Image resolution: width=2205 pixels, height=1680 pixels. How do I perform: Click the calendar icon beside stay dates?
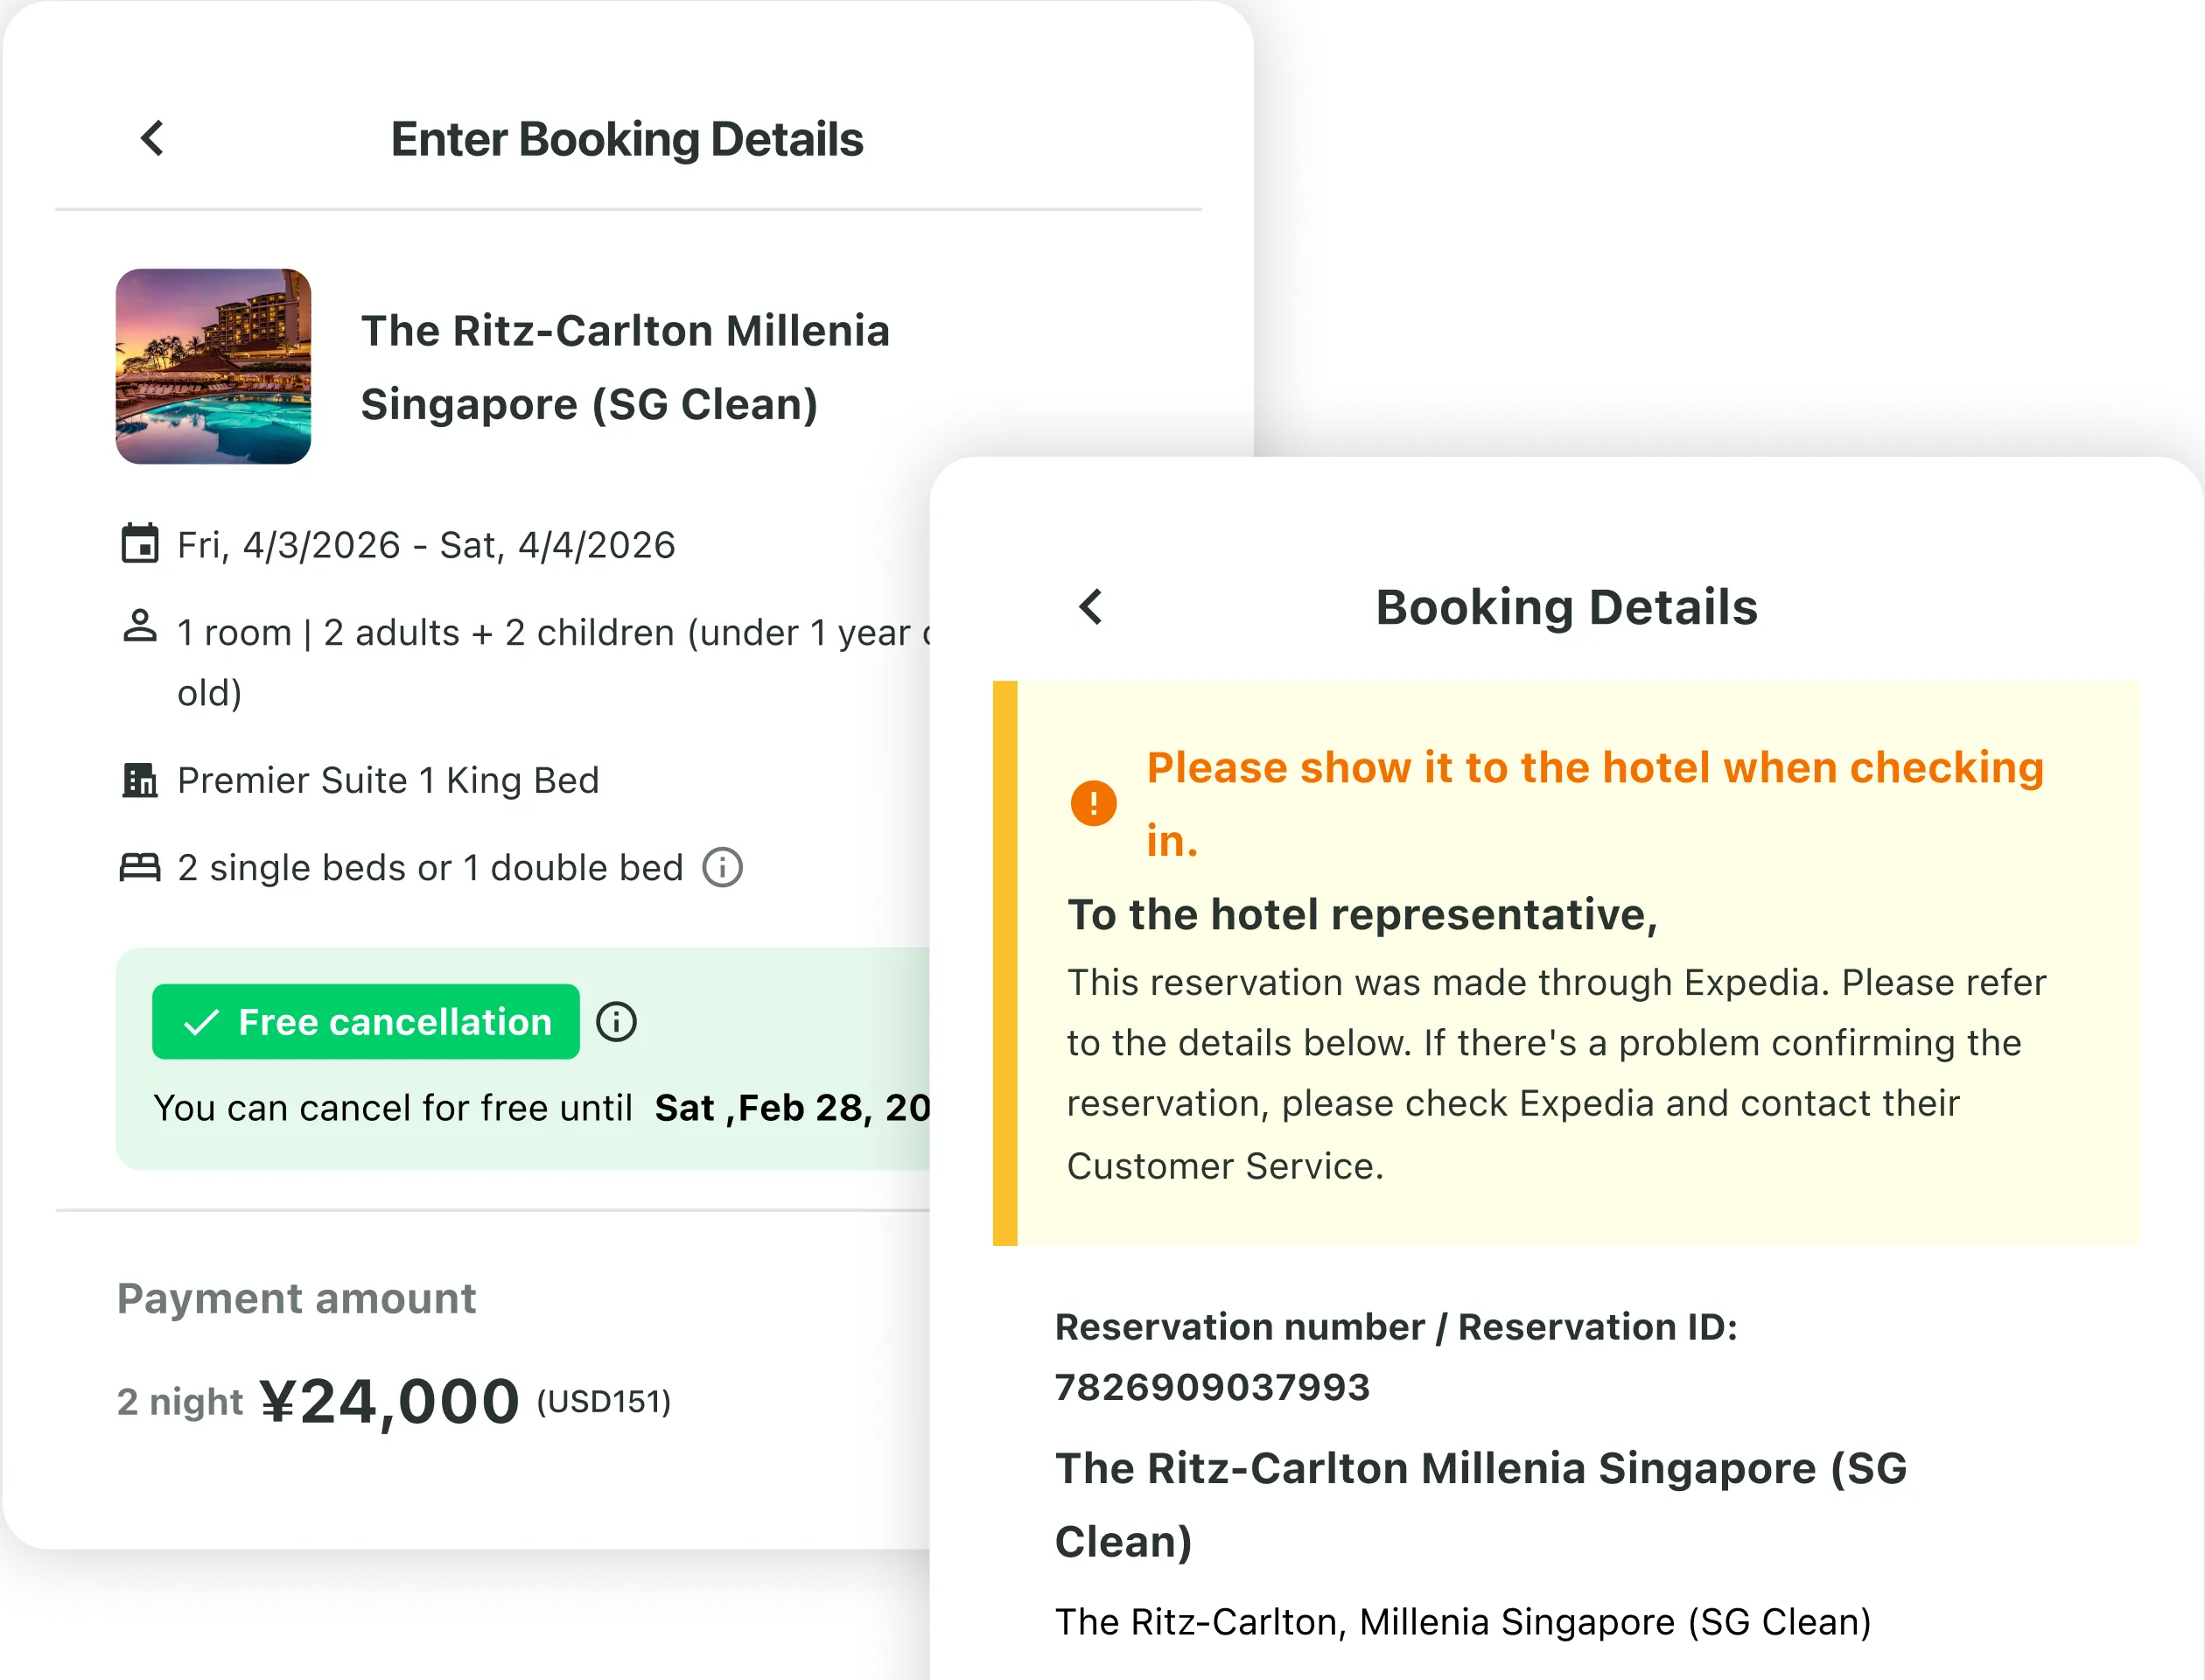140,544
